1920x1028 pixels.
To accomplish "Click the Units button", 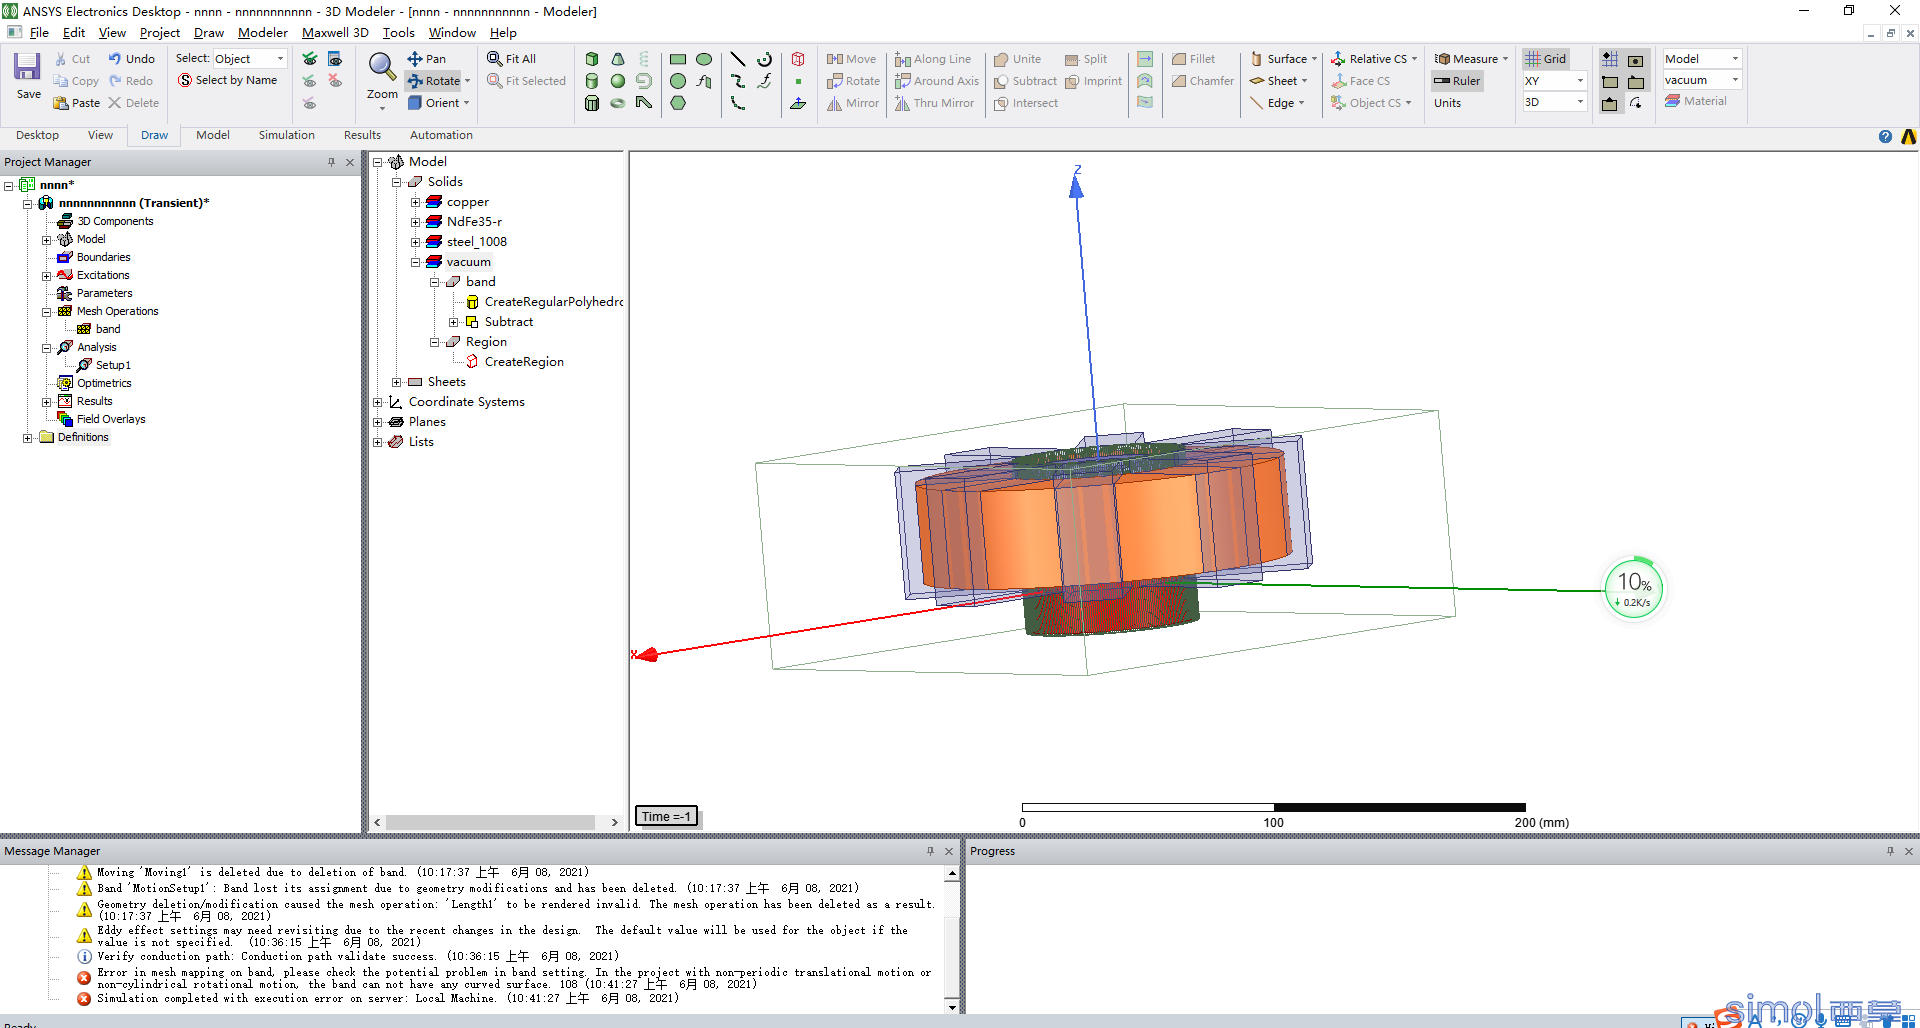I will click(x=1447, y=103).
